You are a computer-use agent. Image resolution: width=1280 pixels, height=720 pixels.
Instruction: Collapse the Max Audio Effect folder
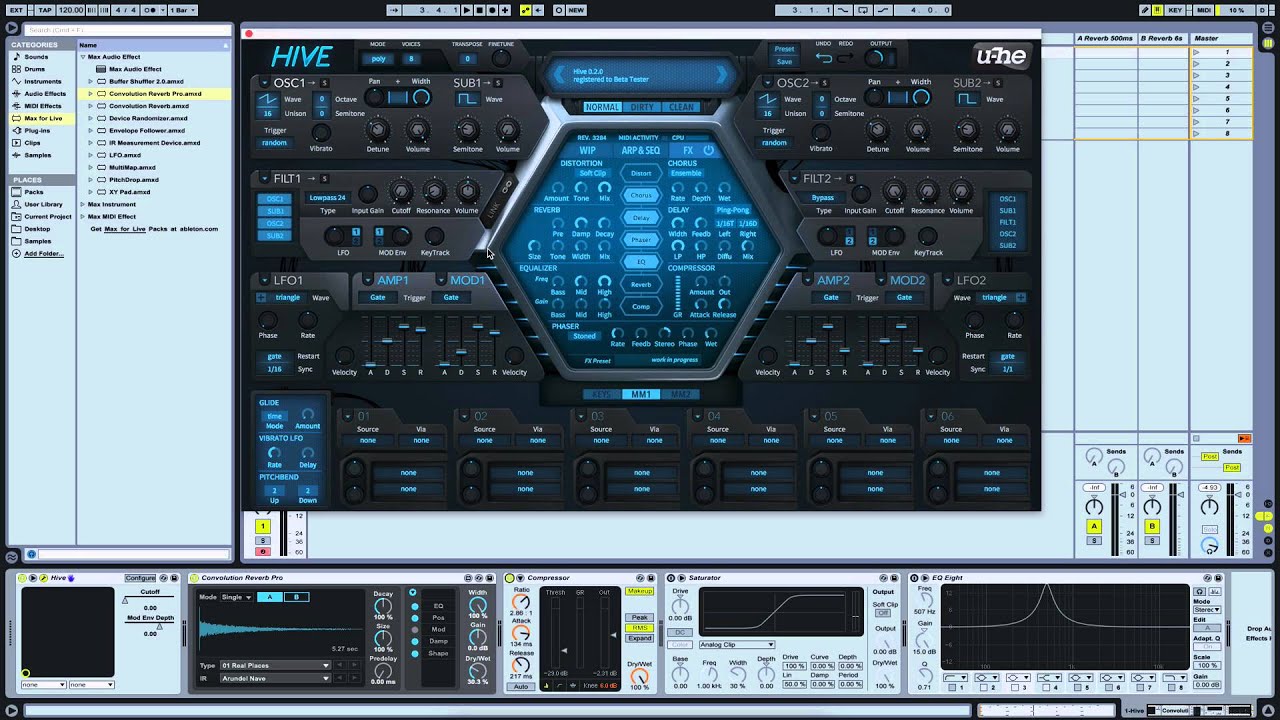click(x=83, y=57)
